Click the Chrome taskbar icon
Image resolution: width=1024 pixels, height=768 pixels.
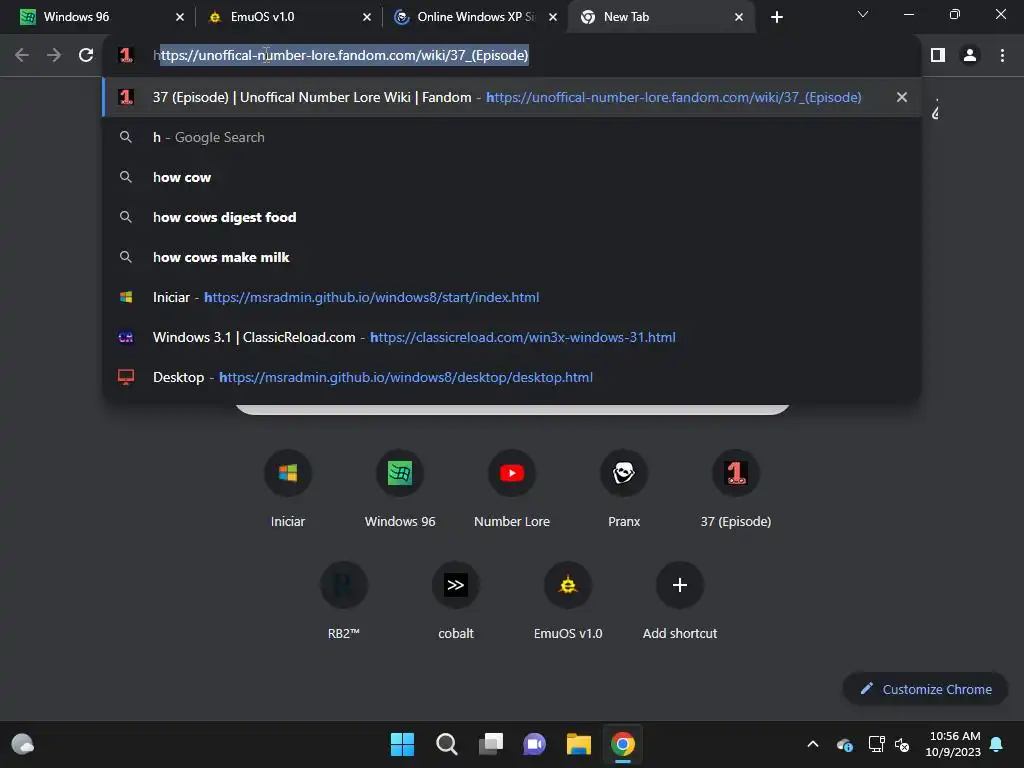(623, 744)
